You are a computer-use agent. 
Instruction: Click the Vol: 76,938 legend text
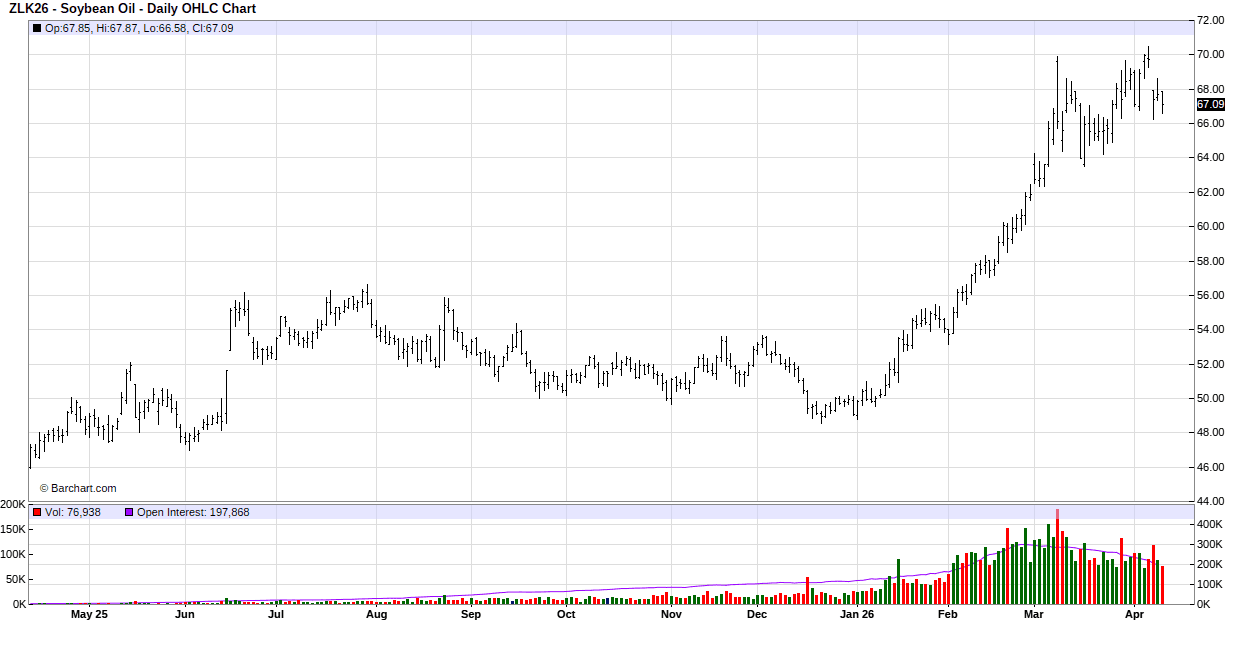click(71, 512)
